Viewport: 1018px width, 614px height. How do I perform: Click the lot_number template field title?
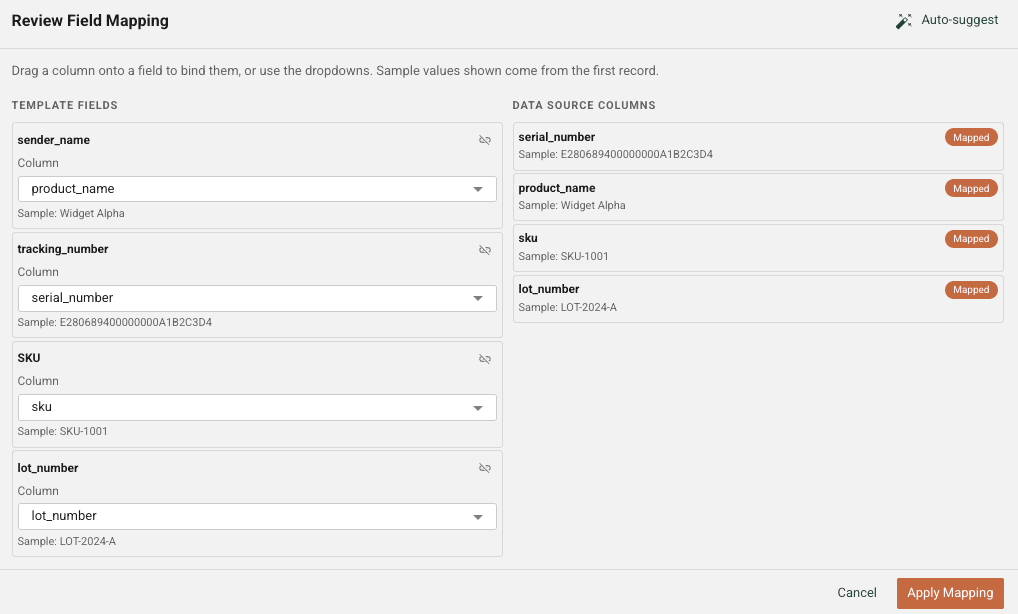(x=47, y=468)
